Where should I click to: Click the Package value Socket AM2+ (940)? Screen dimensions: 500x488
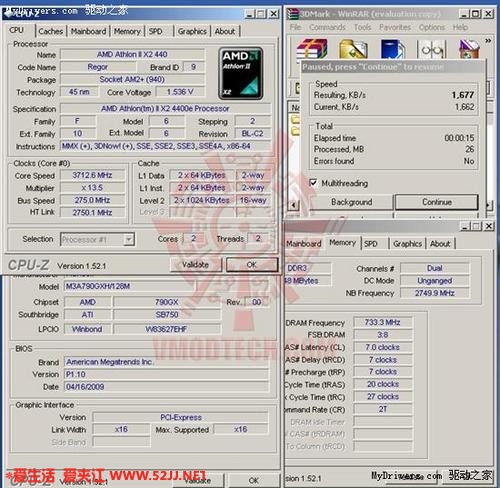[132, 79]
